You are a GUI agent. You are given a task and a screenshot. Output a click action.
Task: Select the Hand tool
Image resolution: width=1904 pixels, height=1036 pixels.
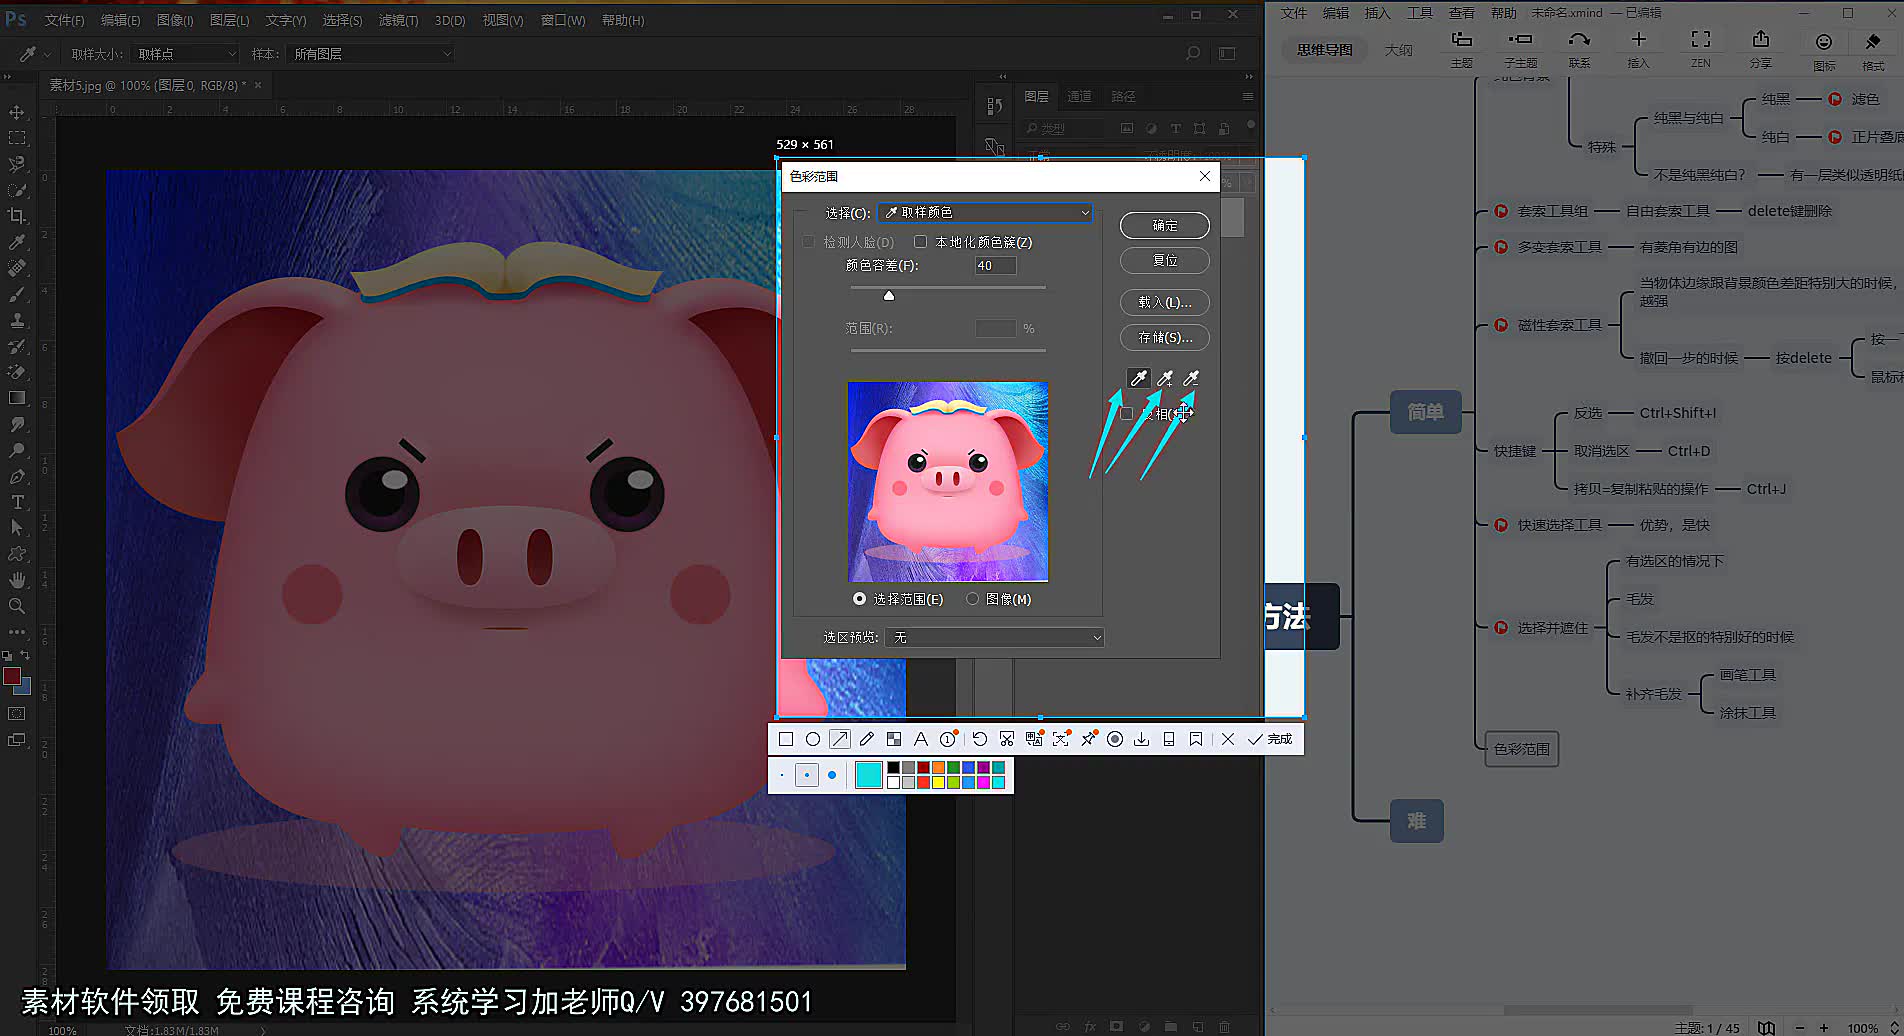point(16,579)
